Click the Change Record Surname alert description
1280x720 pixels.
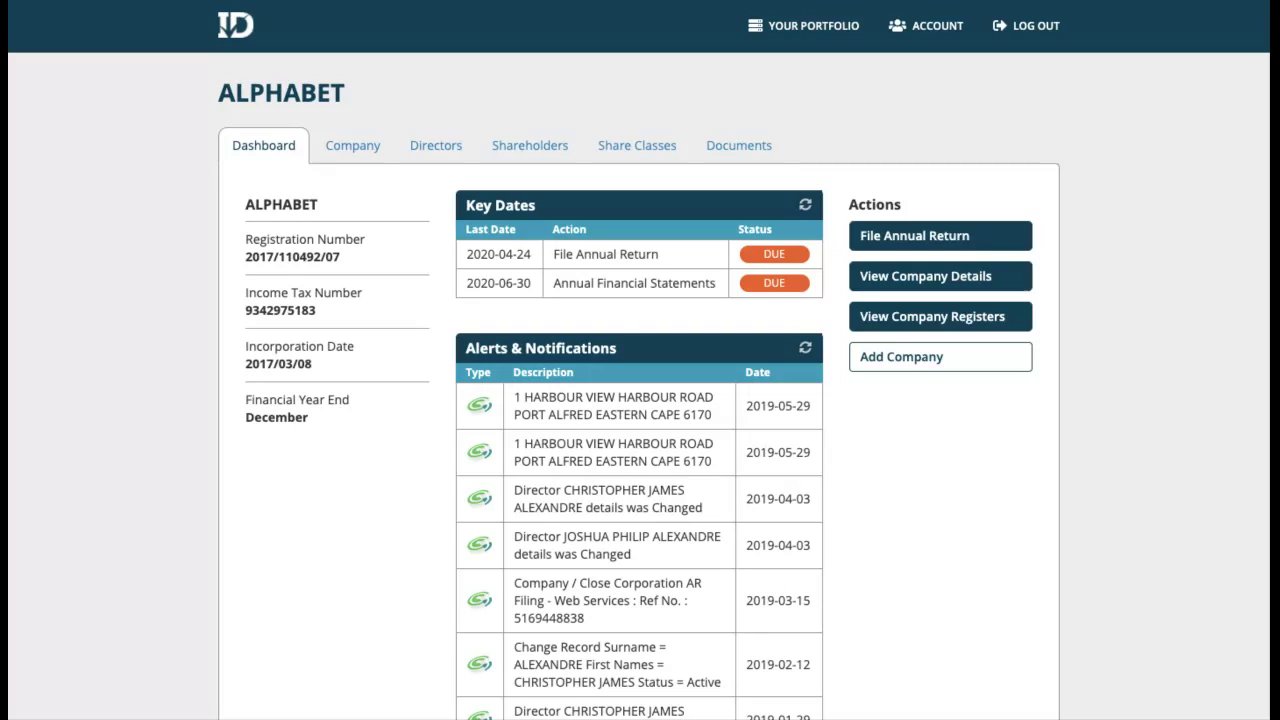point(617,664)
